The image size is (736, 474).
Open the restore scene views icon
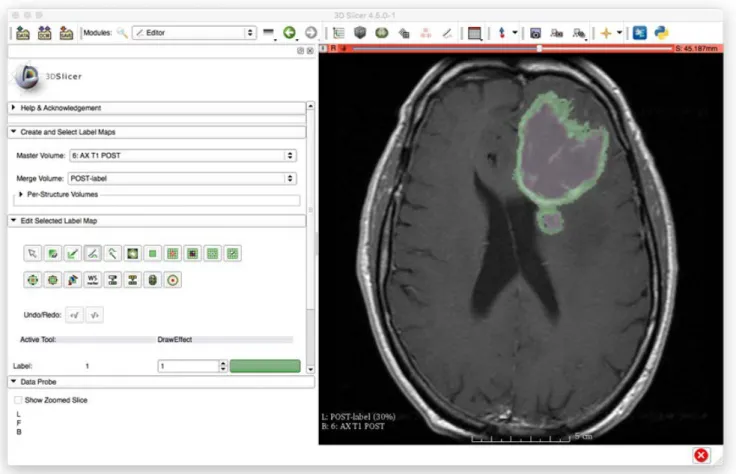point(579,33)
